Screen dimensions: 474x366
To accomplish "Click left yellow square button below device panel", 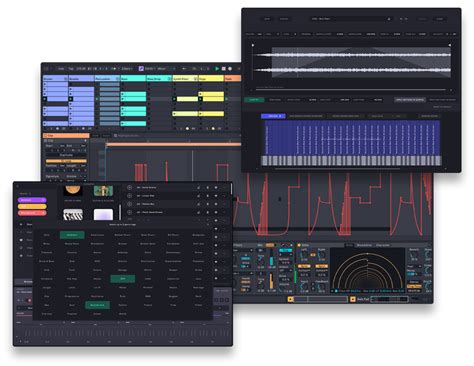I will coord(290,299).
